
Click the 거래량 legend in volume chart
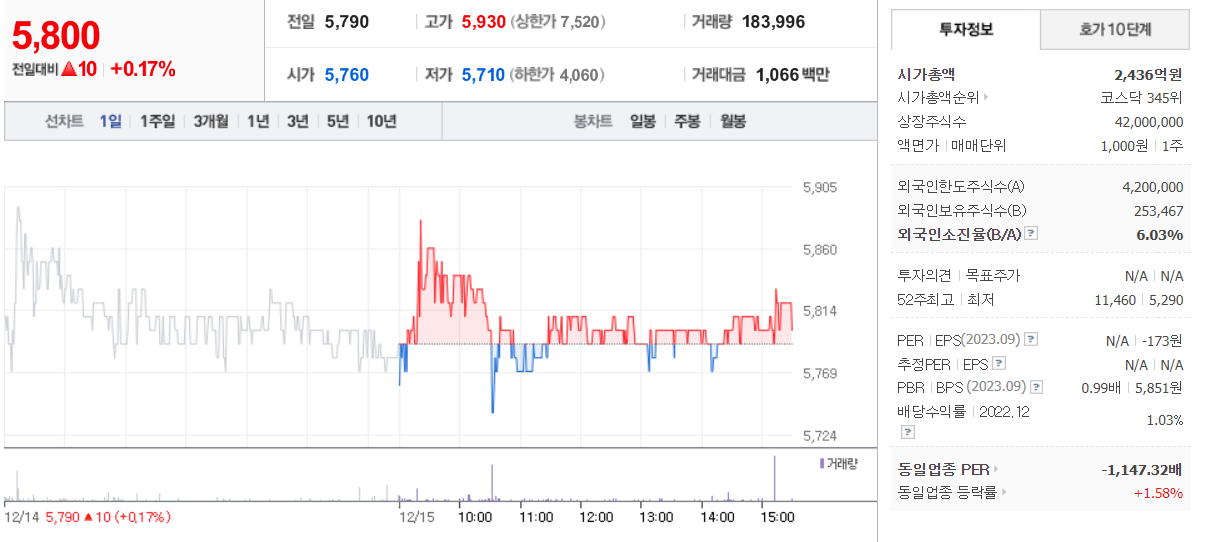point(841,464)
